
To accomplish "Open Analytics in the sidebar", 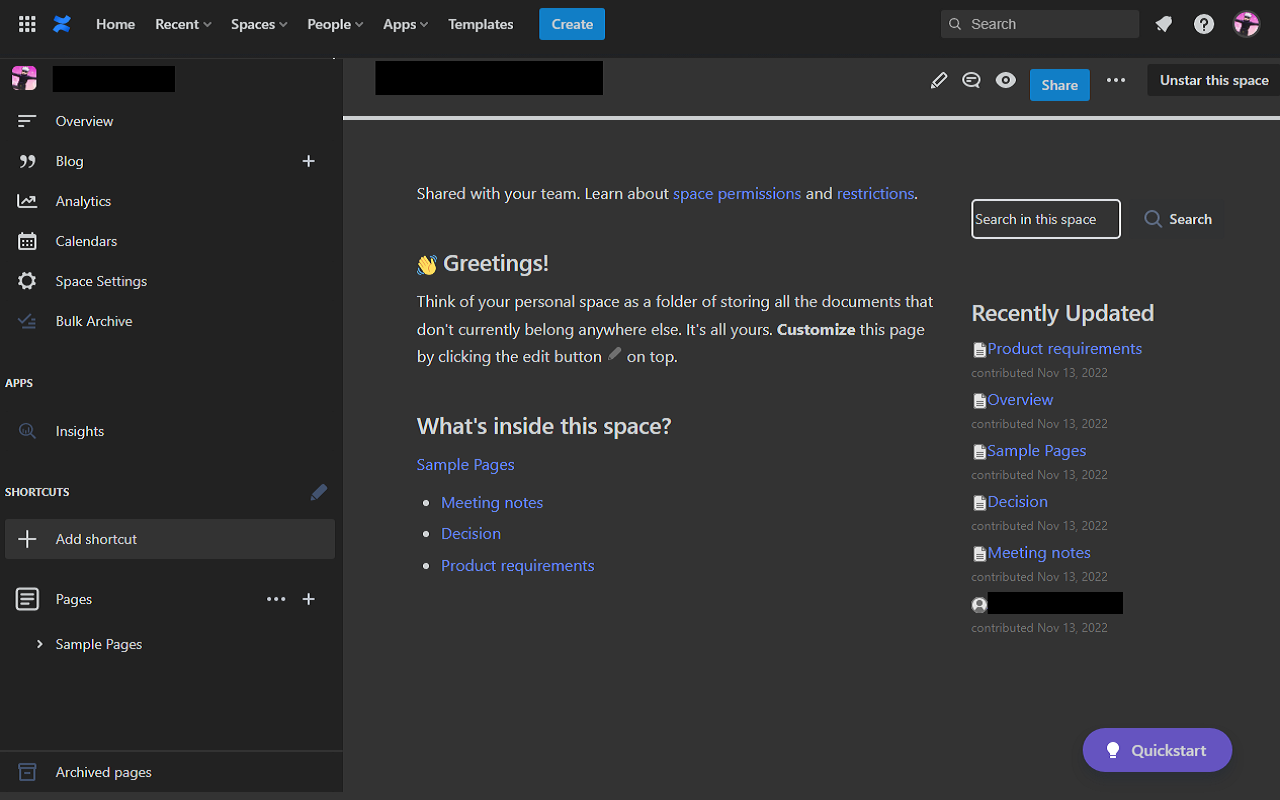I will pos(83,201).
